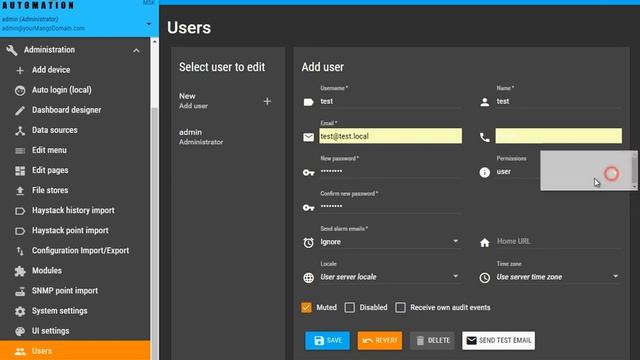
Task: Click the permissions info icon
Action: 484,172
